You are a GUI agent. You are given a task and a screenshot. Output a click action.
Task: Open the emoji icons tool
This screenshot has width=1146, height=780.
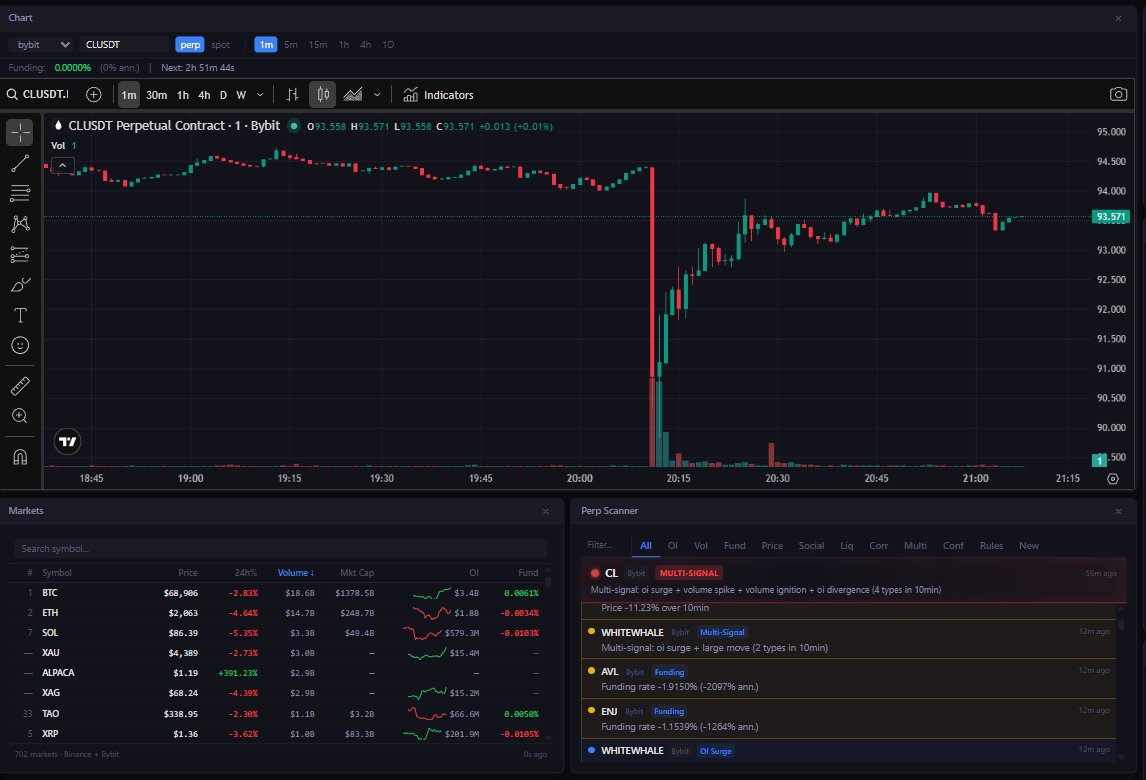20,345
